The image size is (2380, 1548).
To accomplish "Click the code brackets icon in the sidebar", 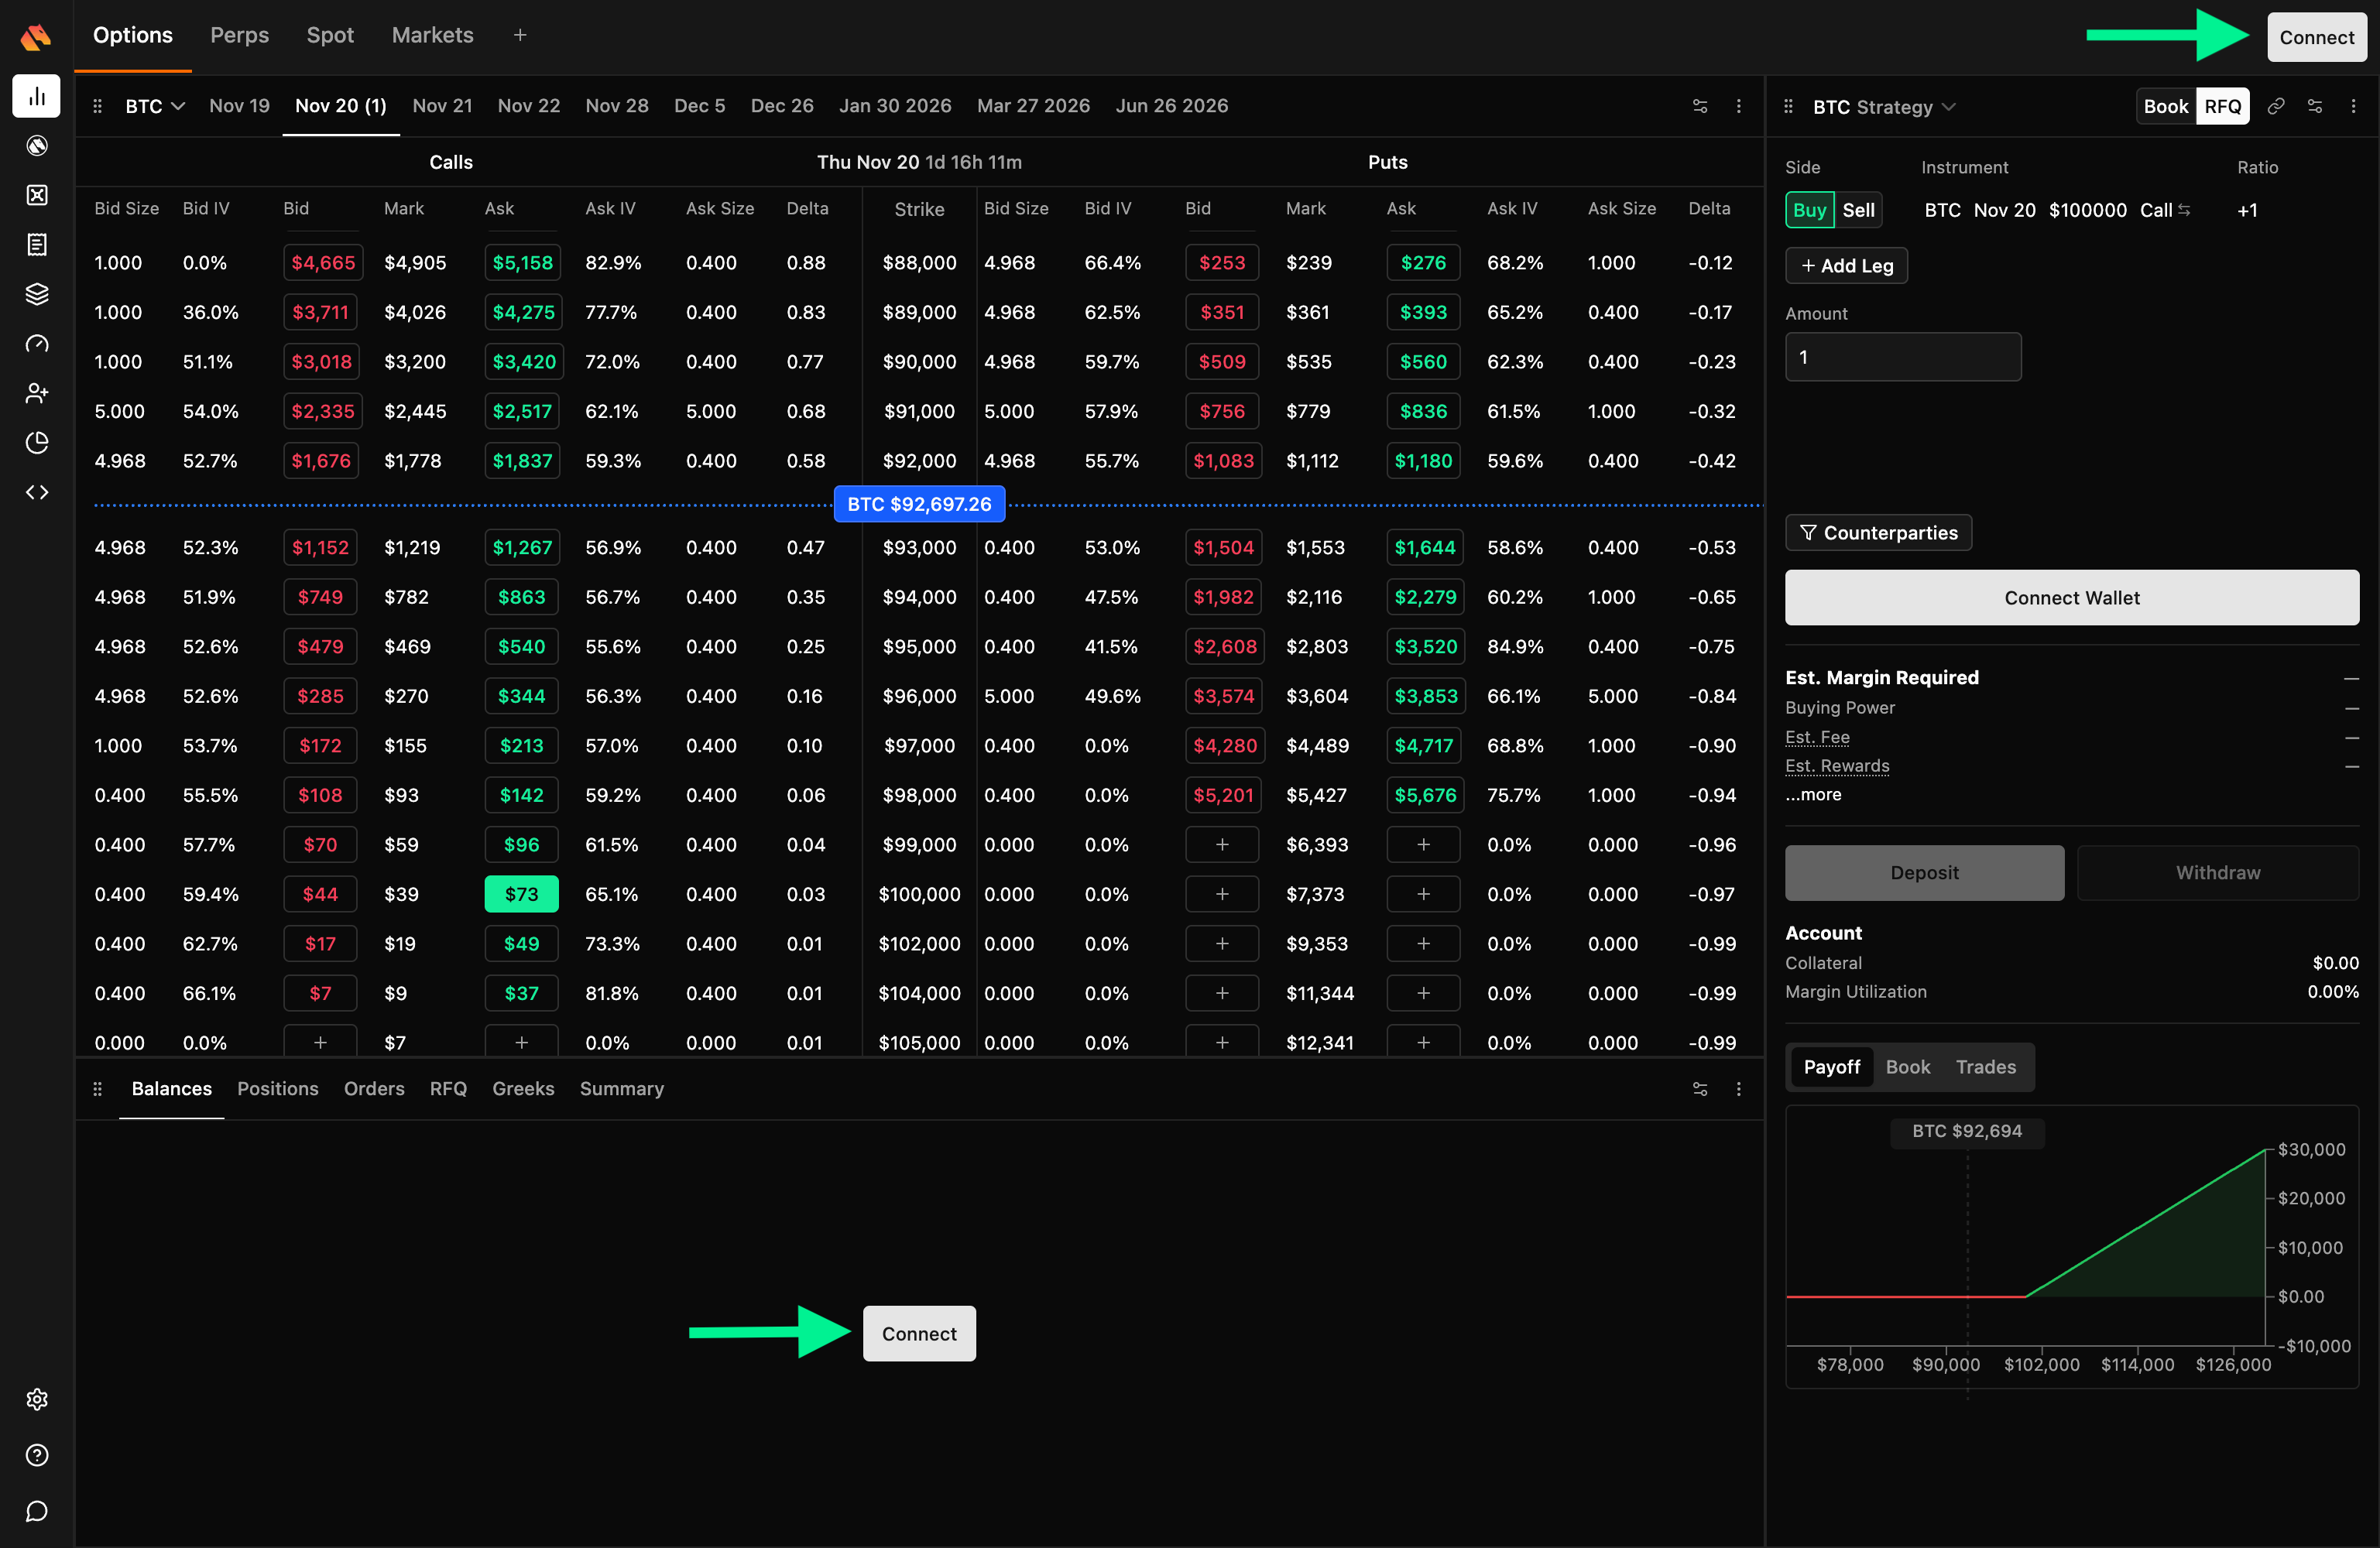I will click(x=37, y=492).
